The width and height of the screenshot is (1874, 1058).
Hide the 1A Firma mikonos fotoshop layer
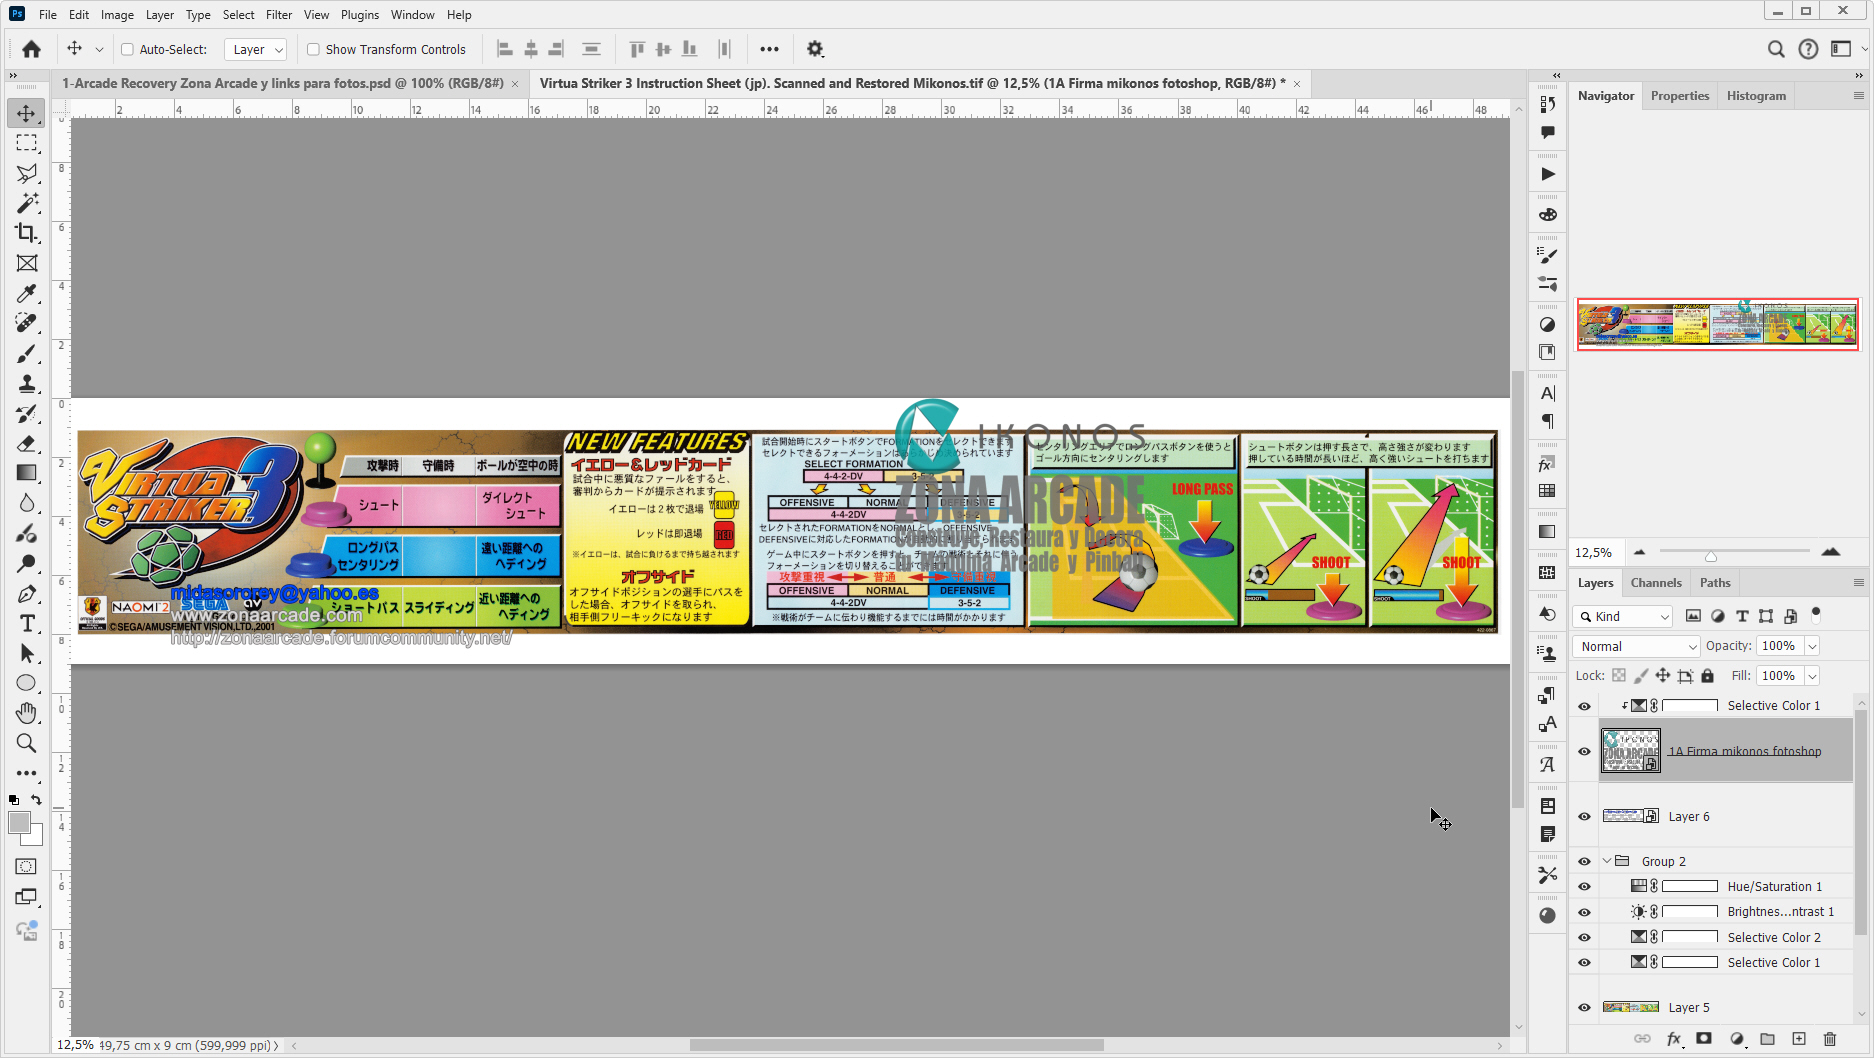click(x=1584, y=751)
